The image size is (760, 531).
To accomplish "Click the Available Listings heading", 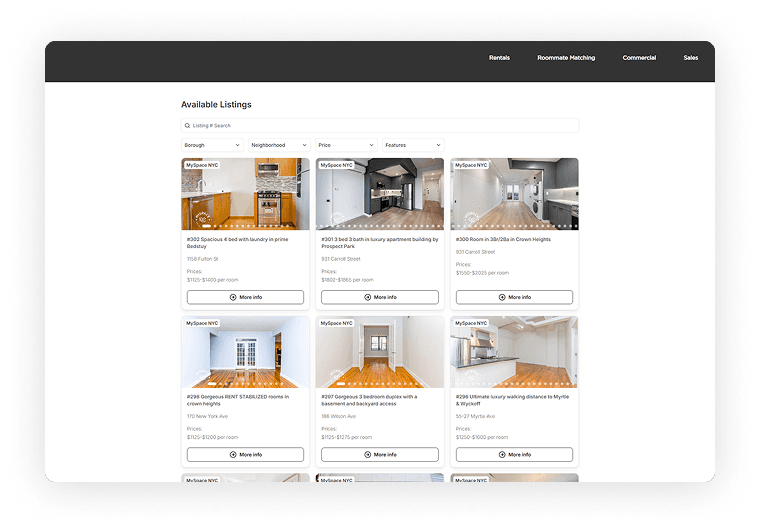I will 216,105.
